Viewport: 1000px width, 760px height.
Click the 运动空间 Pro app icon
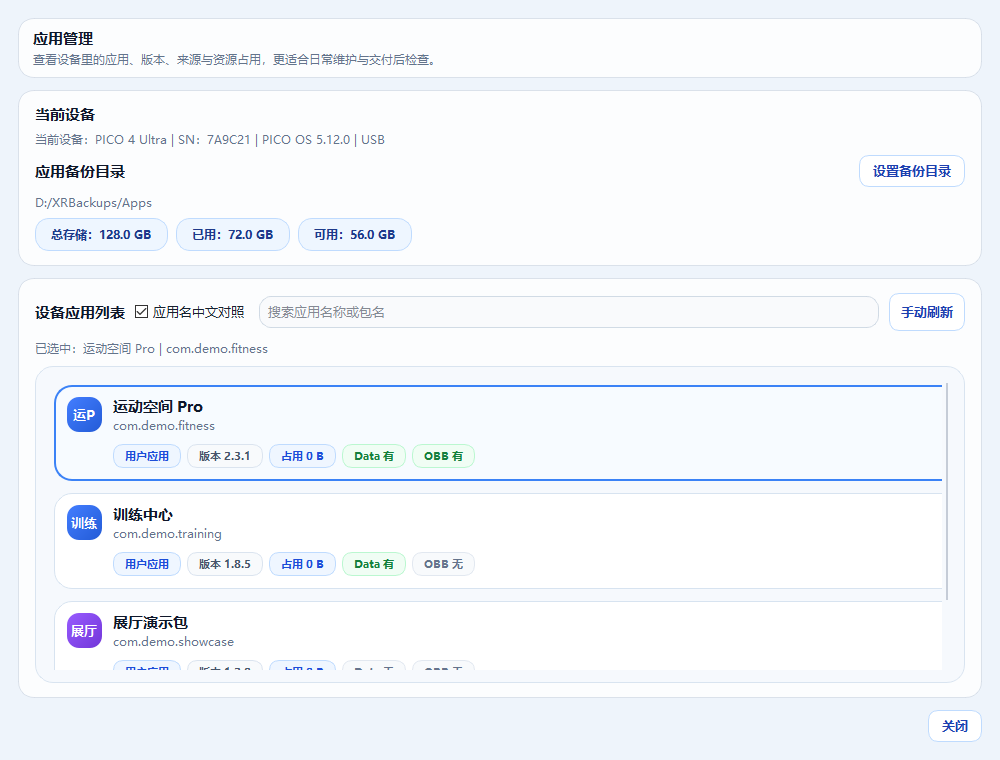coord(84,414)
